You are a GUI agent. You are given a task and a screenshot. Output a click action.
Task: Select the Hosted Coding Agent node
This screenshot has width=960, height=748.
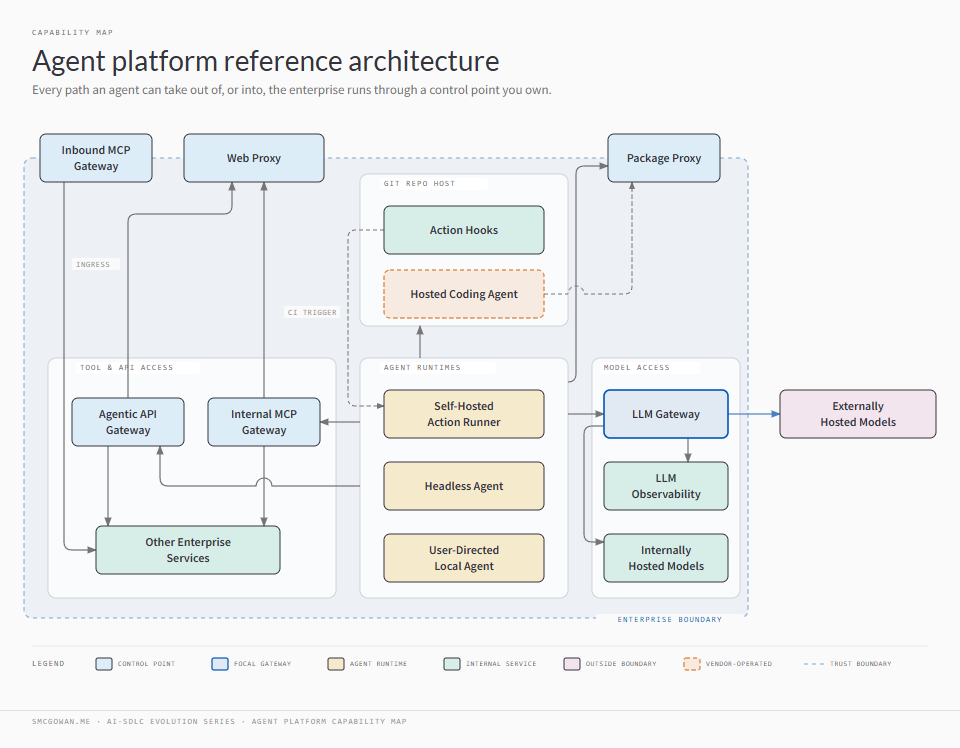click(463, 294)
